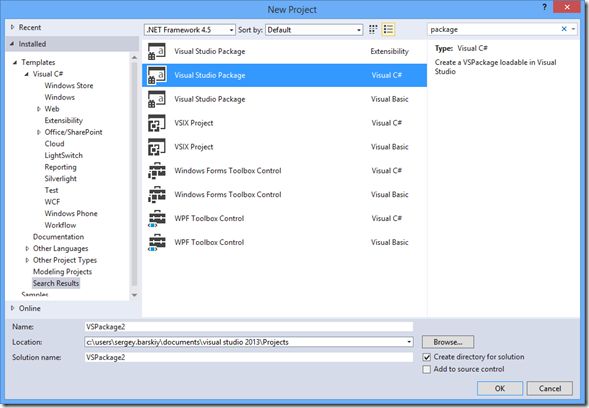Image resolution: width=589 pixels, height=408 pixels.
Task: Select Windows Store template category
Action: click(x=69, y=86)
